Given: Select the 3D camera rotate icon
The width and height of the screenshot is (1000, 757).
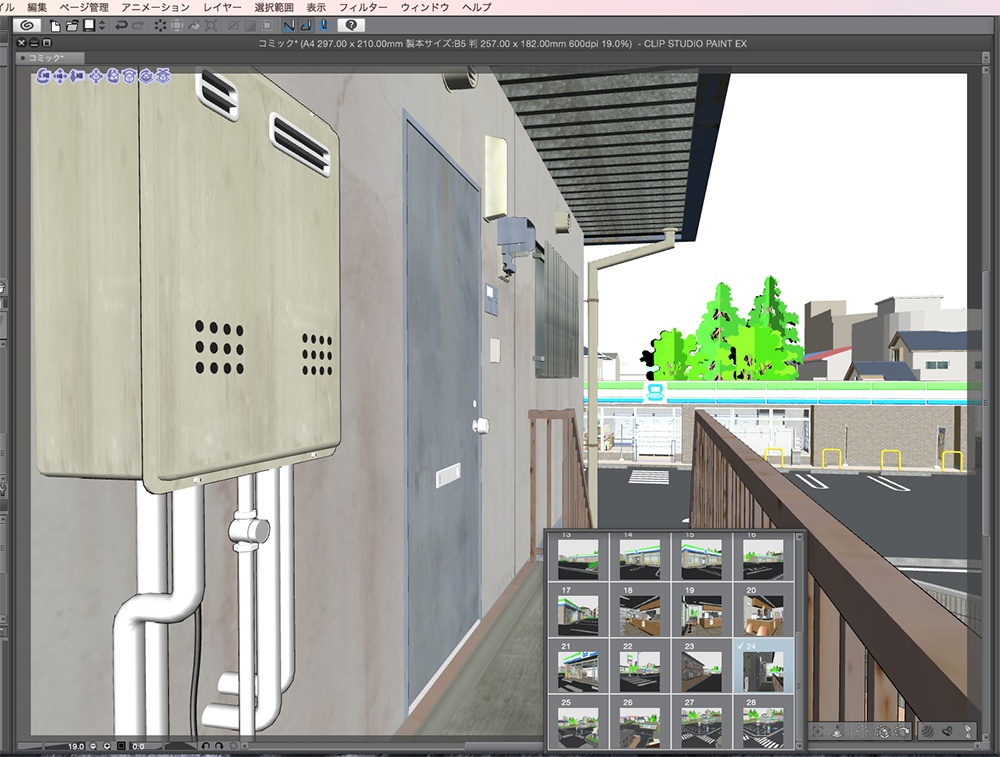Looking at the screenshot, I should click(44, 77).
